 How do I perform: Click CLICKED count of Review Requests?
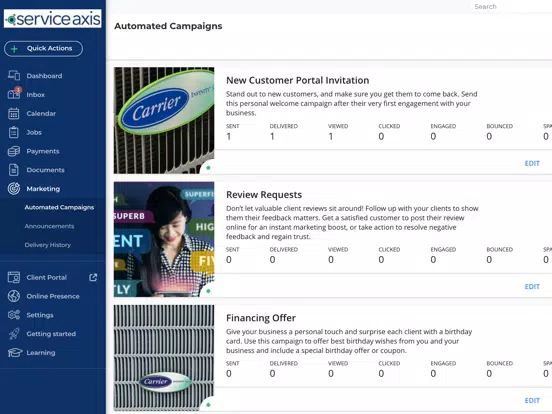coord(381,259)
